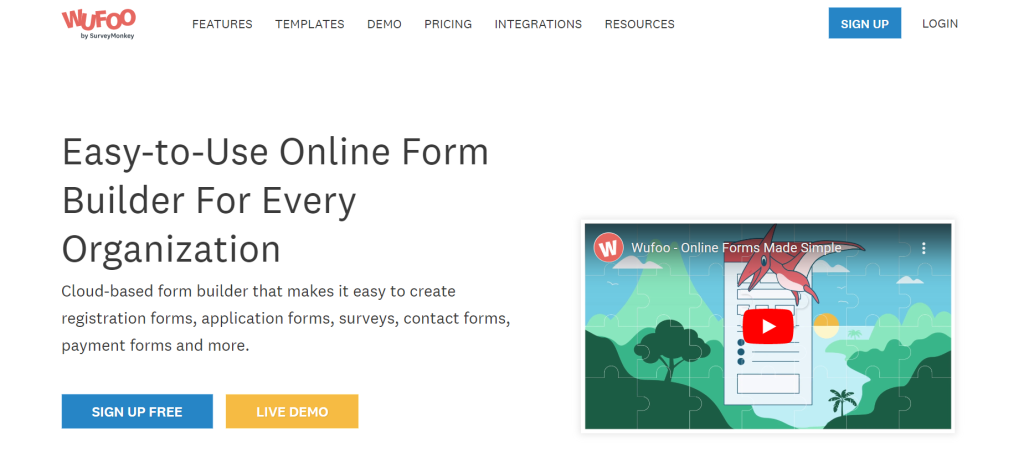Open video title 'Wufoo - Online Forms Made Simple'
Screen dimensions: 1024x457
click(736, 248)
